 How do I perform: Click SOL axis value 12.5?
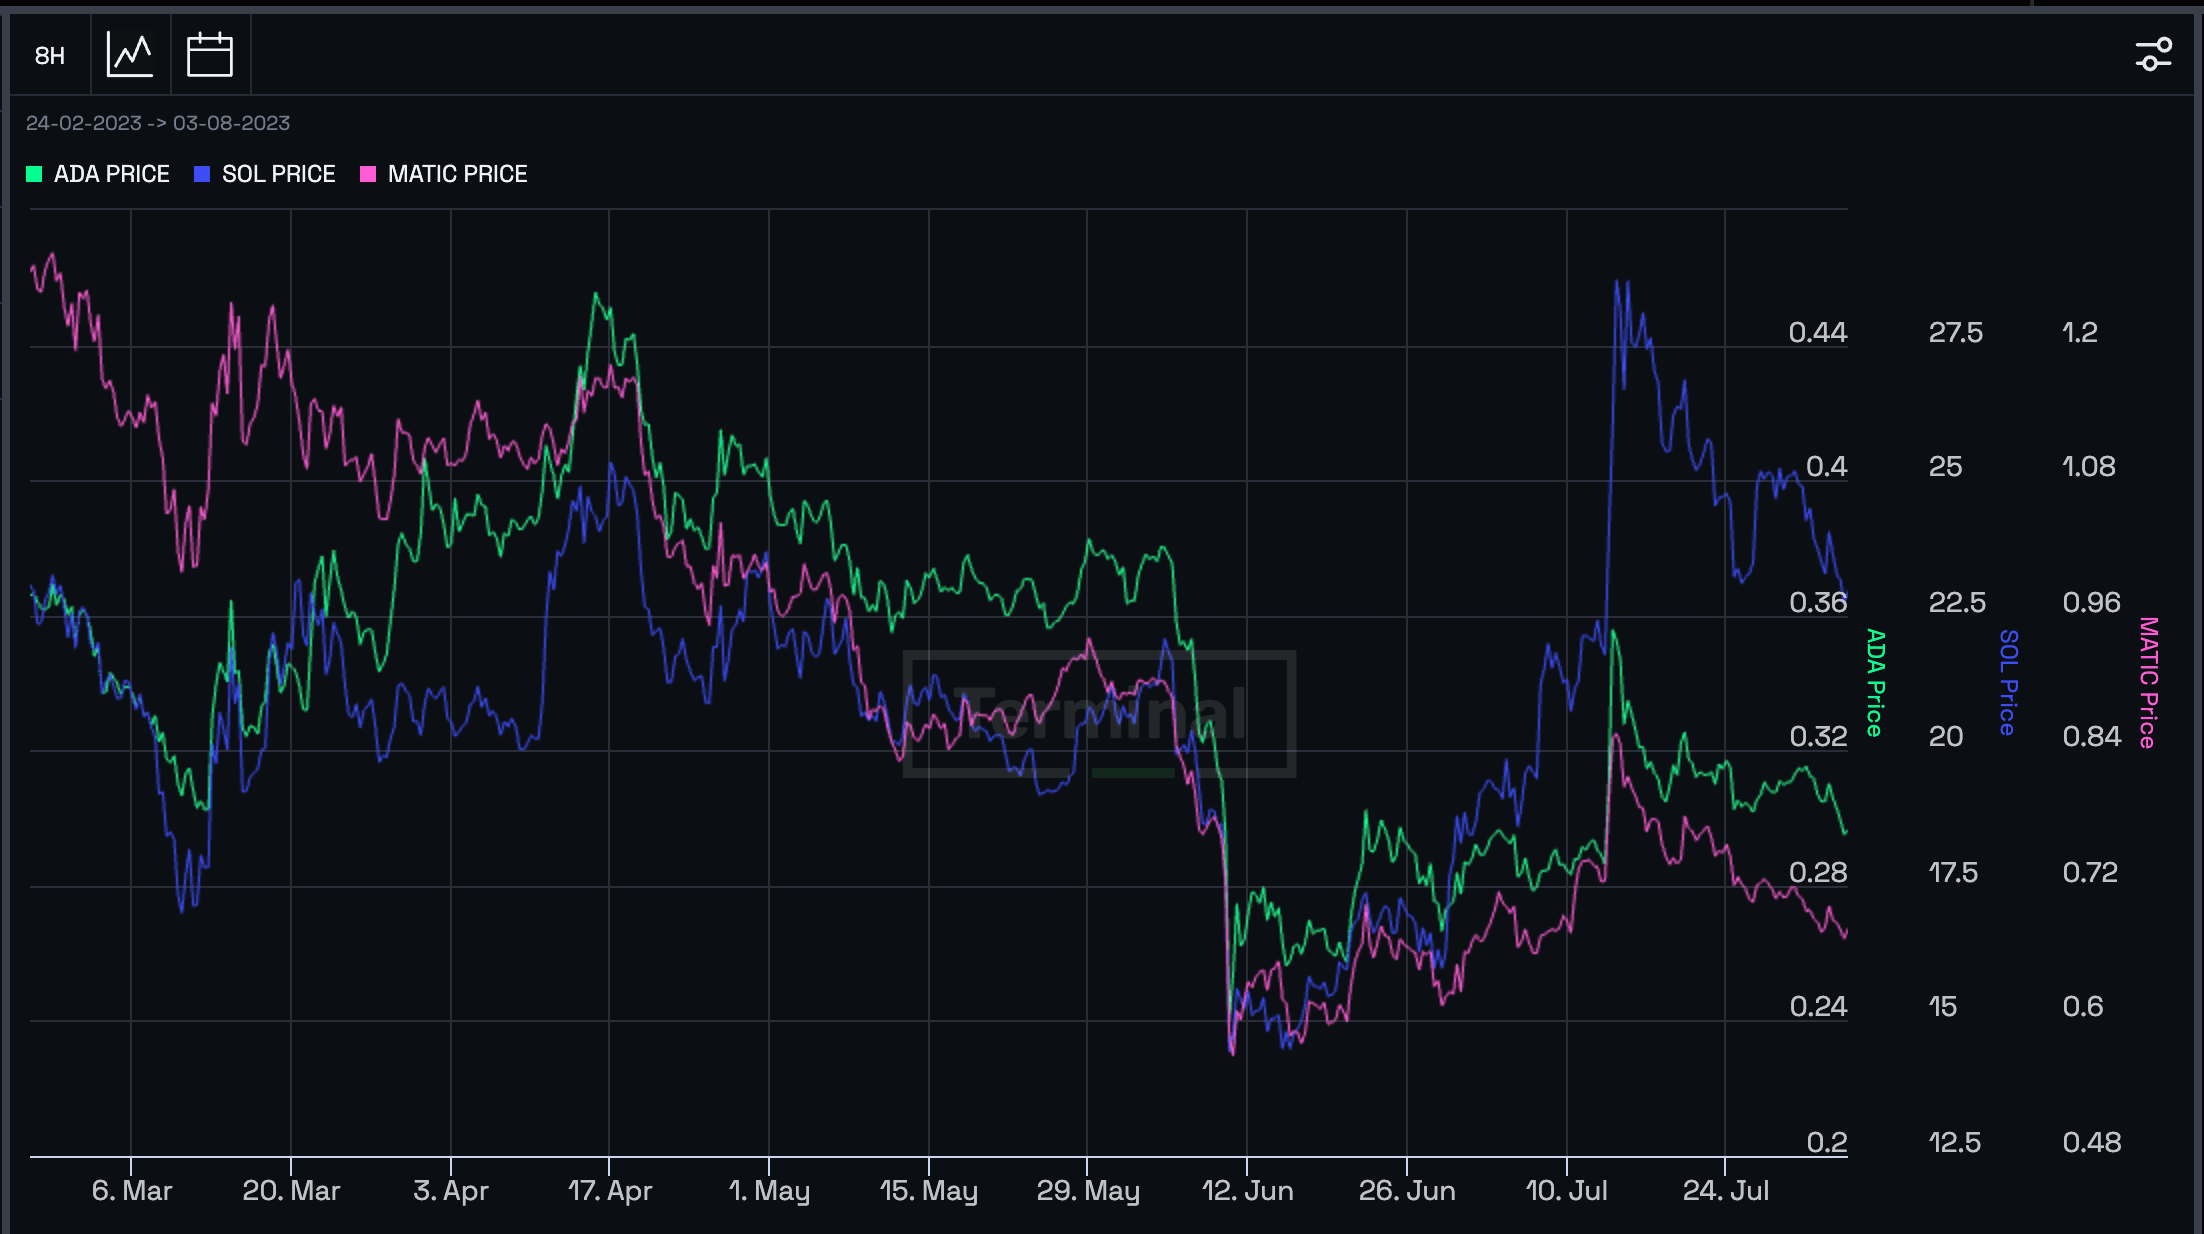[x=1954, y=1143]
